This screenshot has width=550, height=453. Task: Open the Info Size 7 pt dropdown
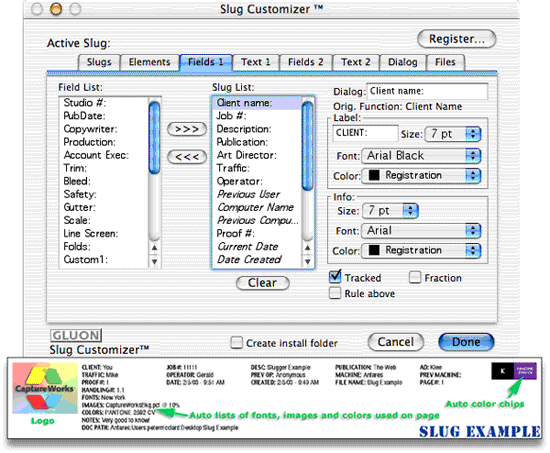point(390,211)
